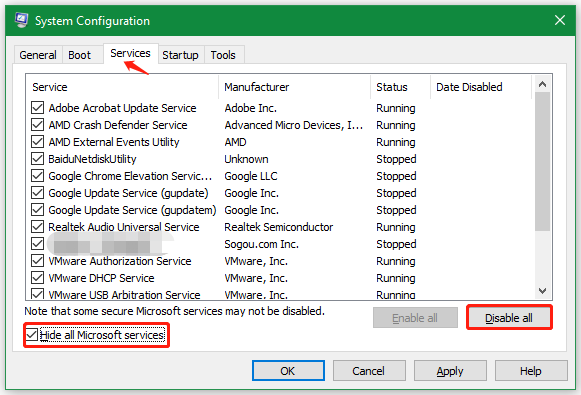Uncheck the BaiduNetdiskUtility service
Viewport: 581px width, 395px height.
click(x=37, y=159)
